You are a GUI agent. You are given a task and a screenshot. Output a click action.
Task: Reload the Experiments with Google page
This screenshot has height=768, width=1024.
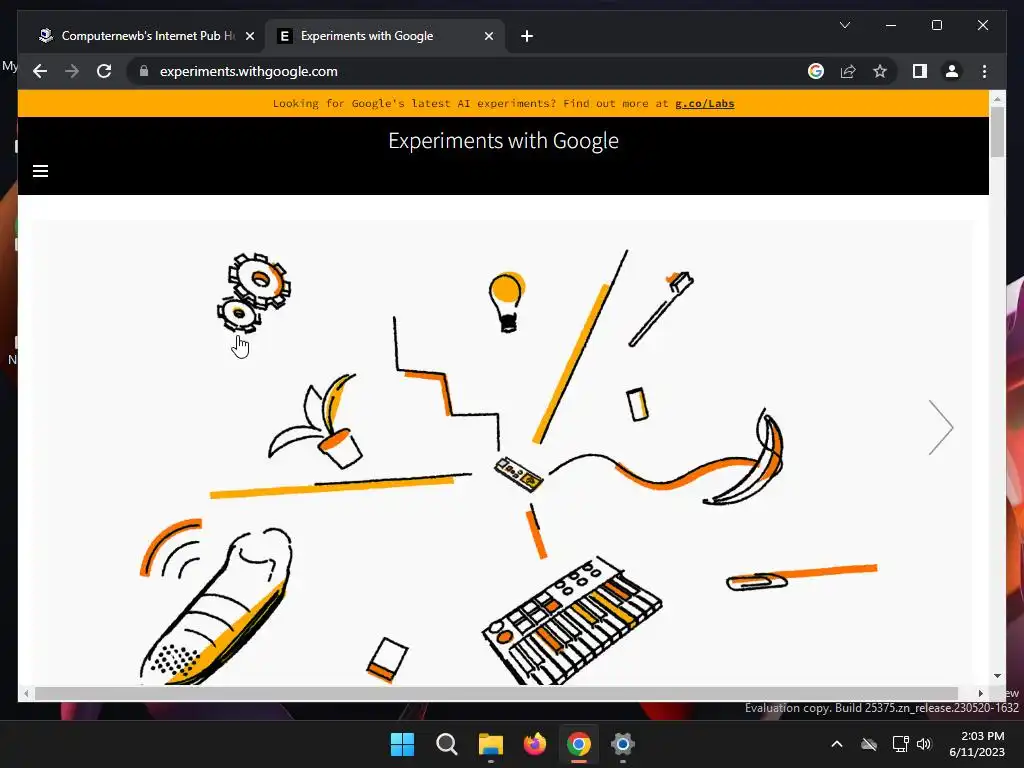coord(104,71)
